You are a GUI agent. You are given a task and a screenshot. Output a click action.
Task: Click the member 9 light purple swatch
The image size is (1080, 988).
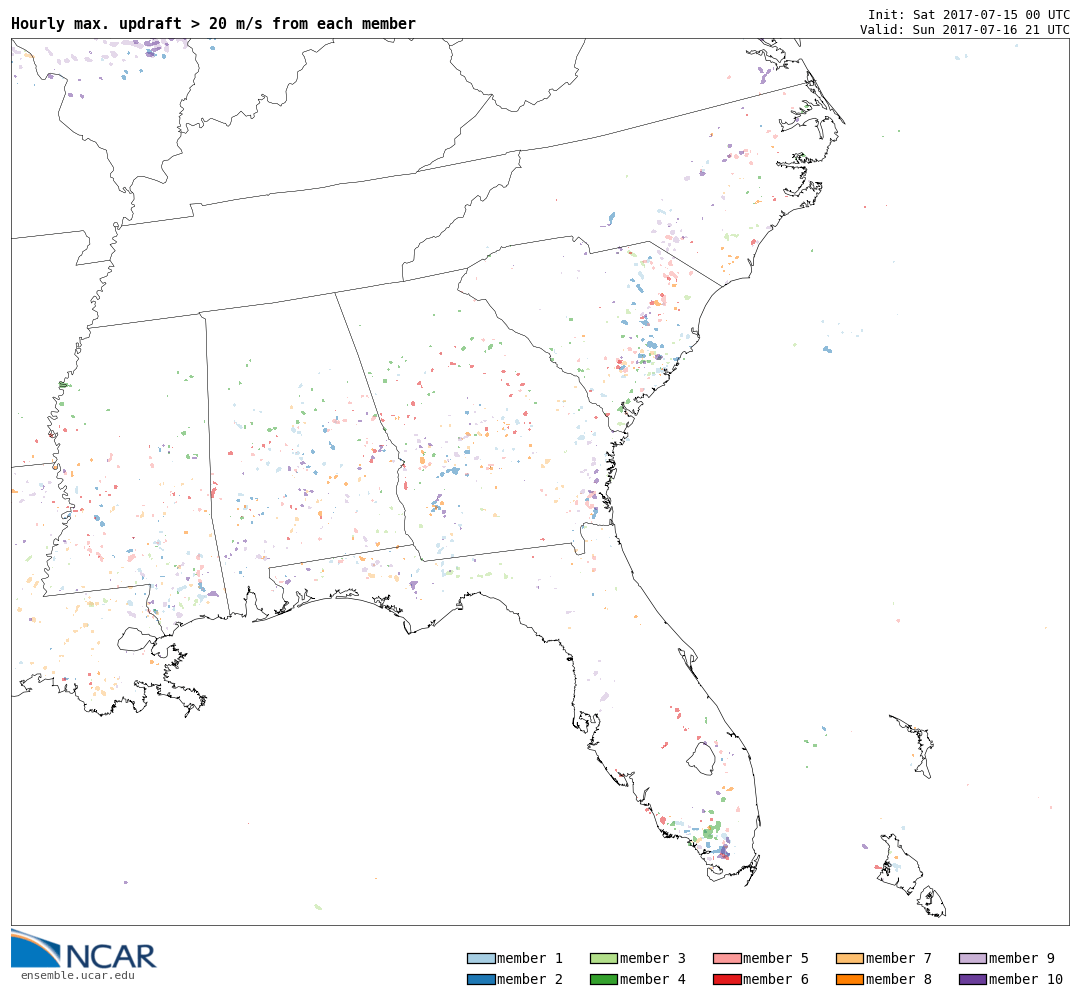coord(973,958)
